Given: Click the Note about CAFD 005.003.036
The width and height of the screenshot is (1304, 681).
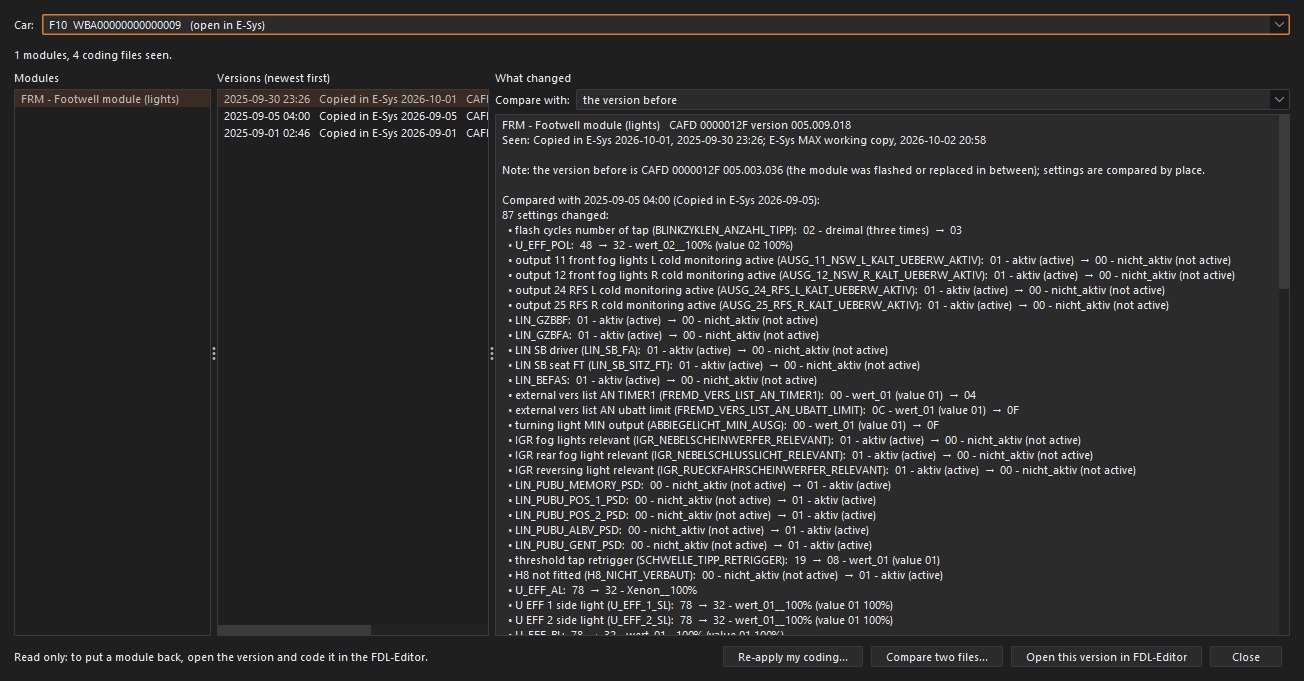Looking at the screenshot, I should coord(853,170).
